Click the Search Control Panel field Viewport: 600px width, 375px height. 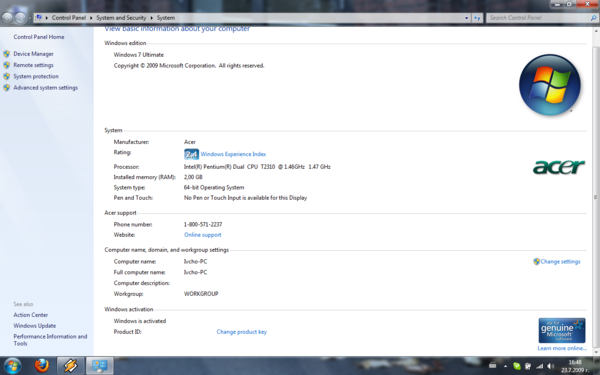coord(540,18)
